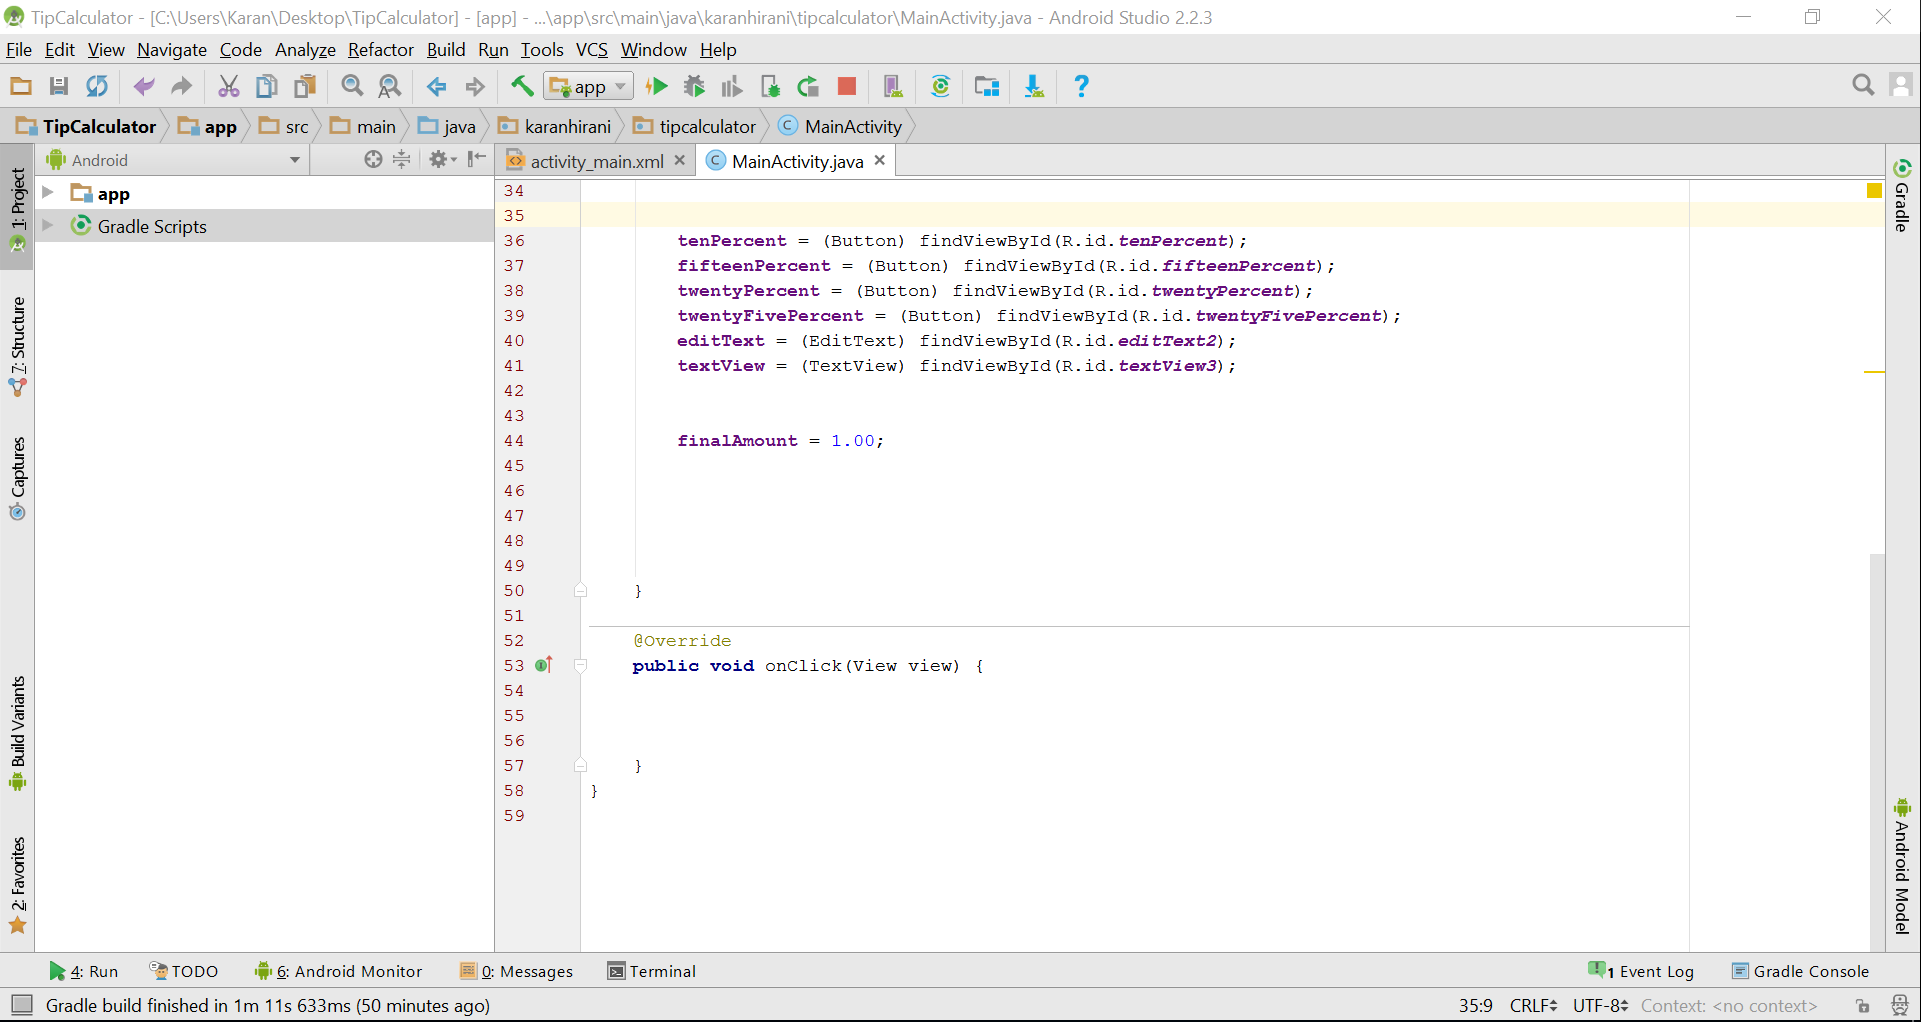Redo the edit using the toolbar arrow
Viewport: 1921px width, 1022px height.
(181, 87)
